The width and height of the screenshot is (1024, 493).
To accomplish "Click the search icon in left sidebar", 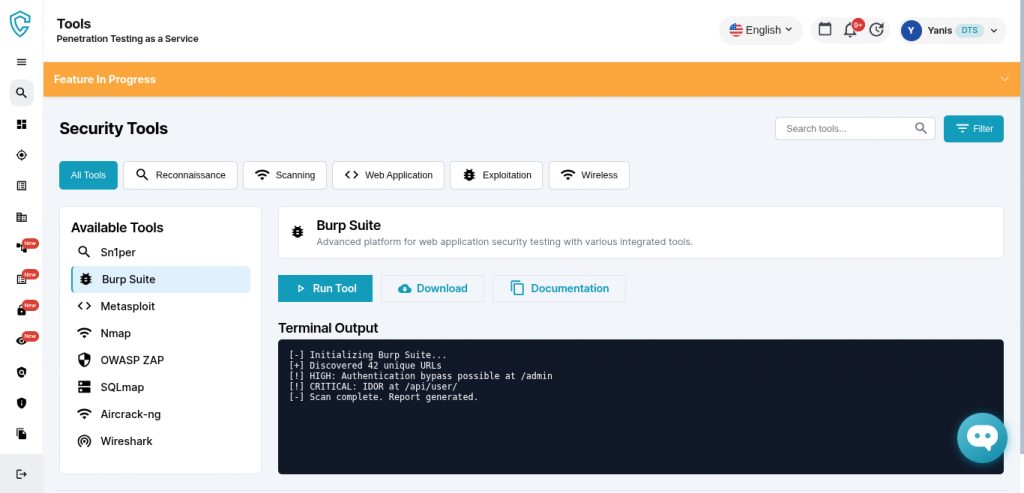I will tap(22, 93).
